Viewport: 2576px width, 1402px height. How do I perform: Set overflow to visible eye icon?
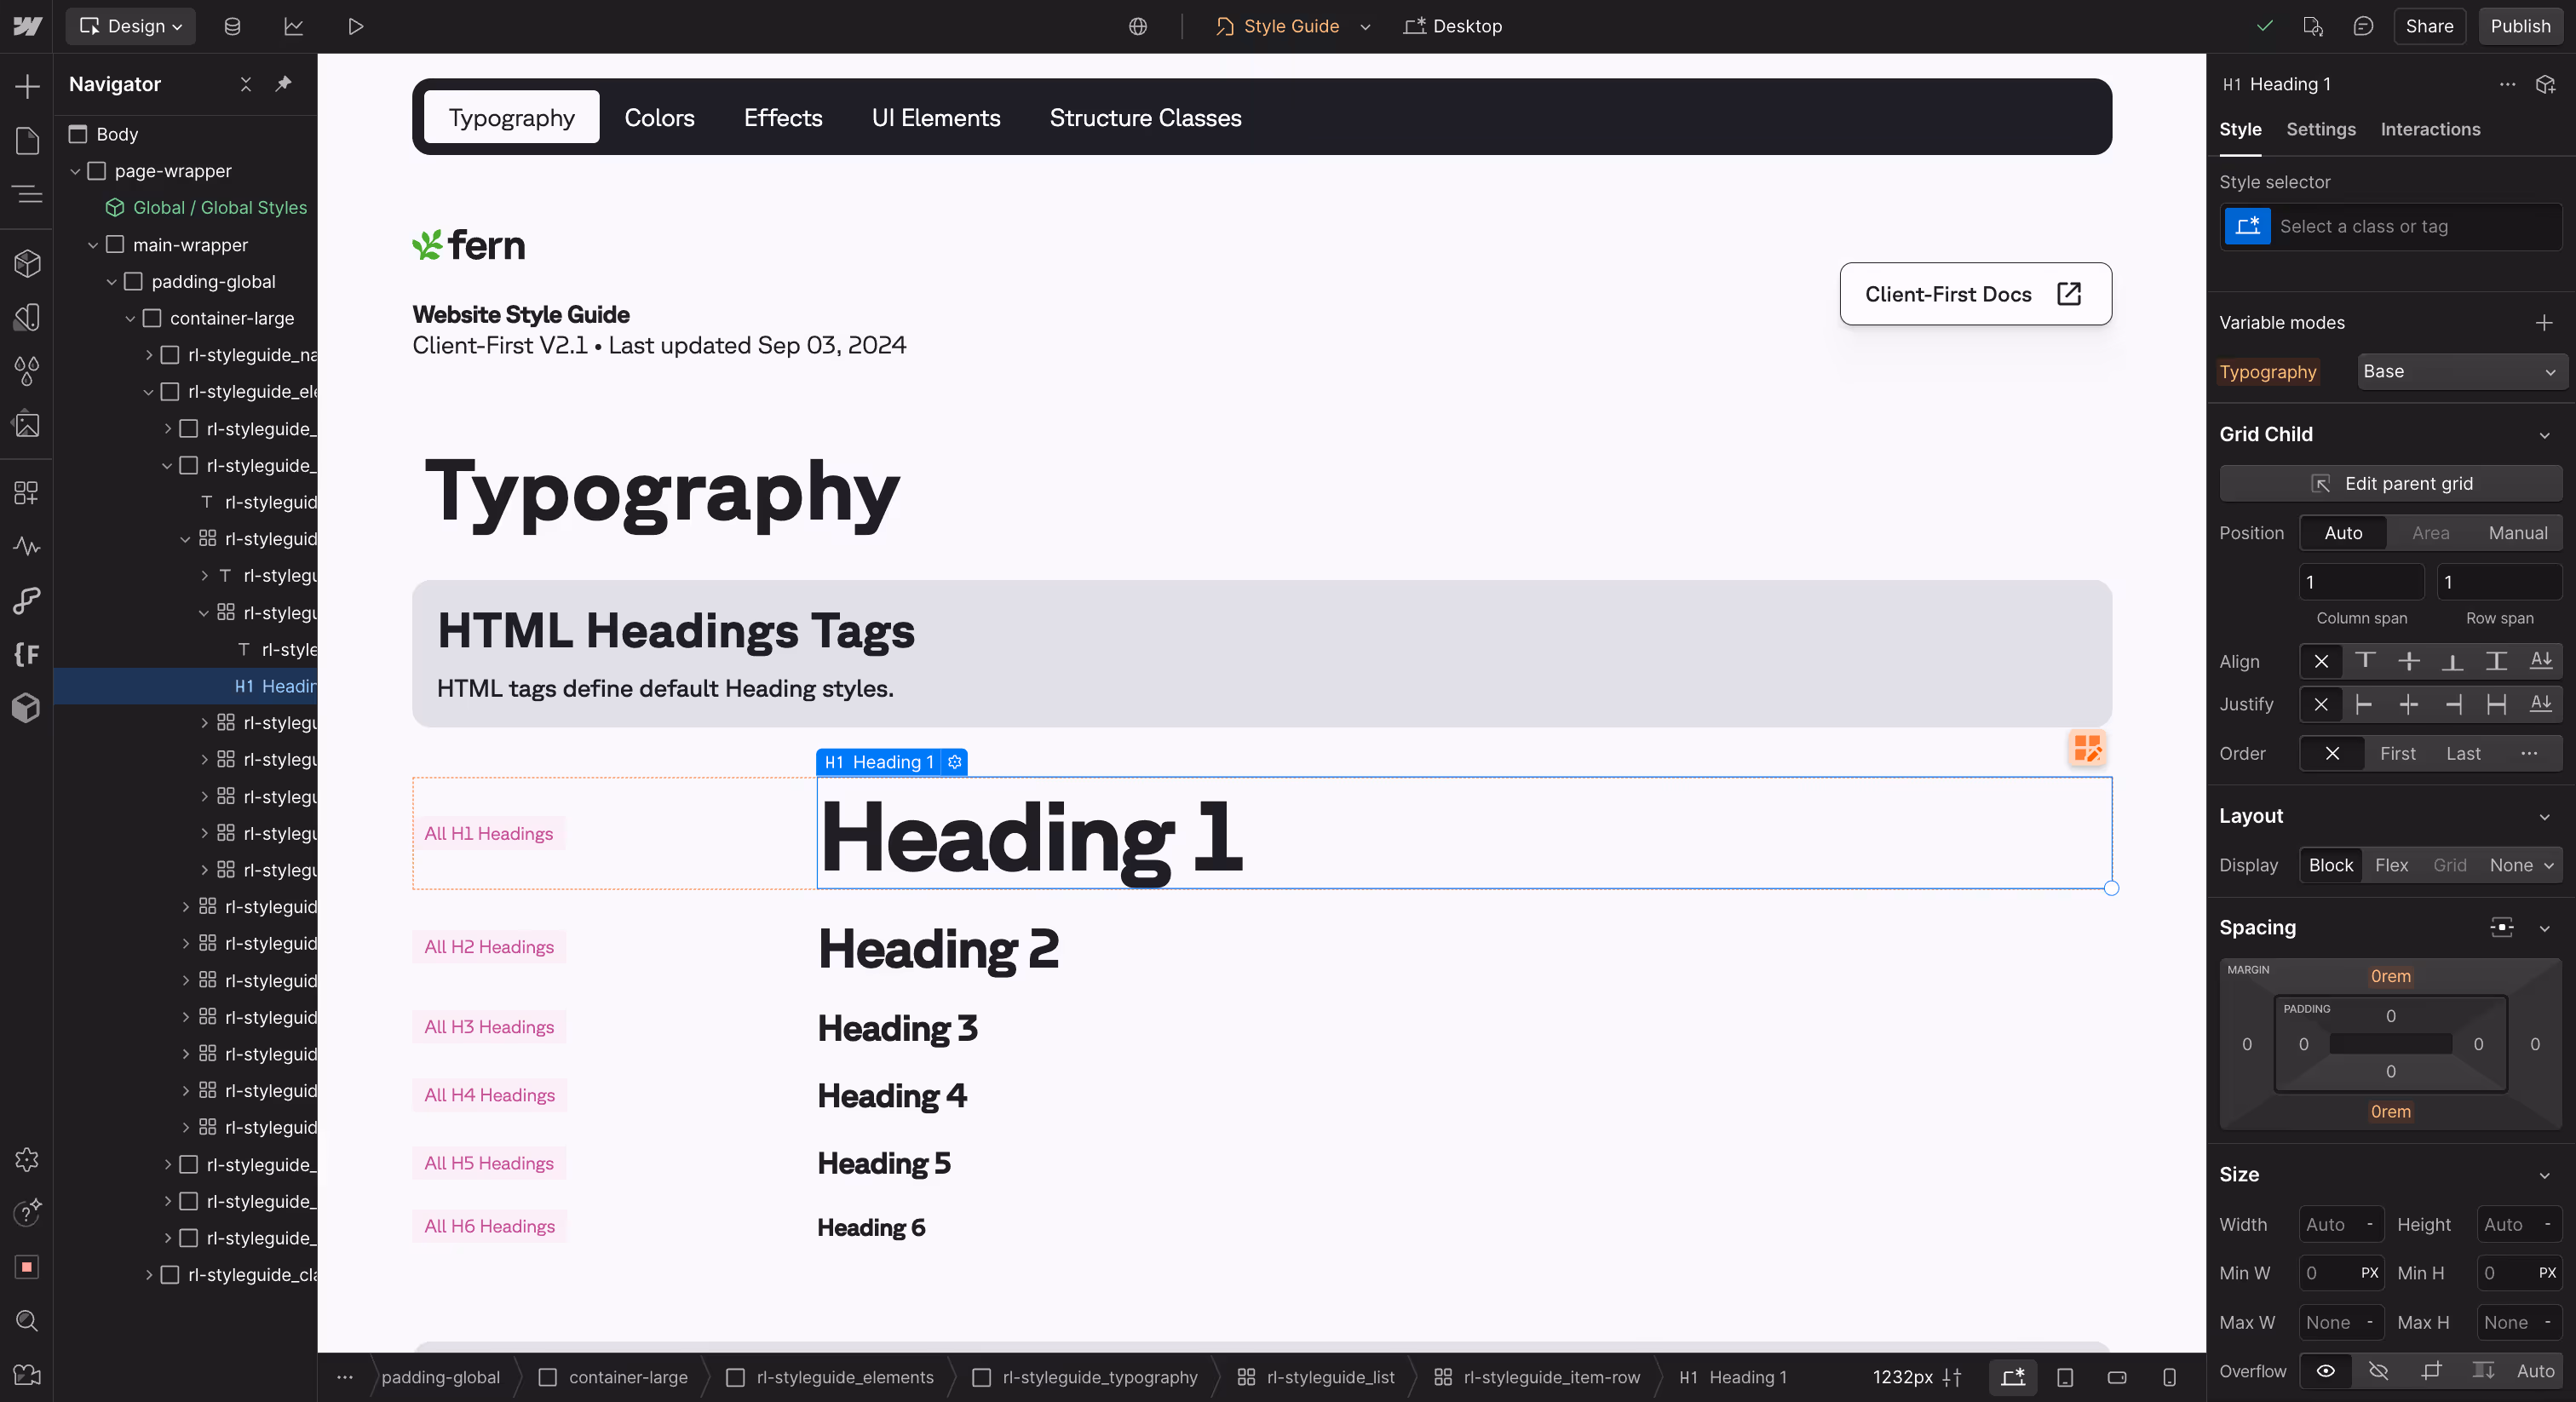coord(2325,1371)
